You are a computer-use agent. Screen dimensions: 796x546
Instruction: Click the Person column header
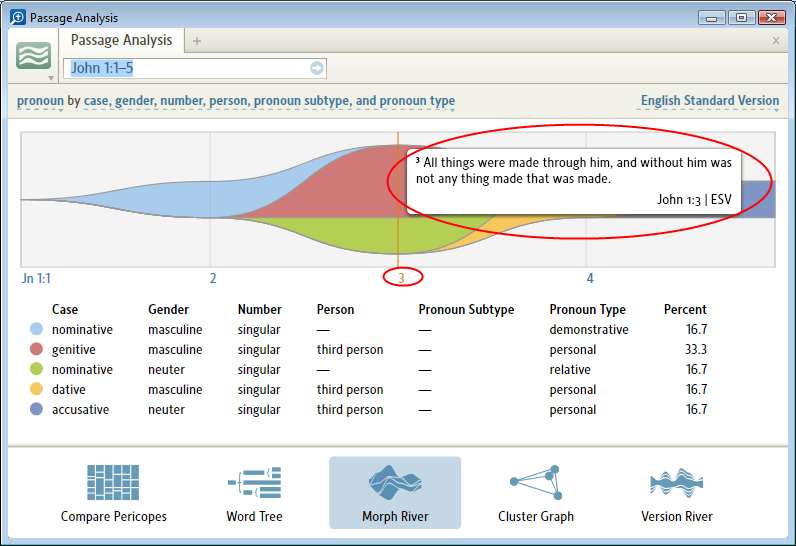pos(335,309)
